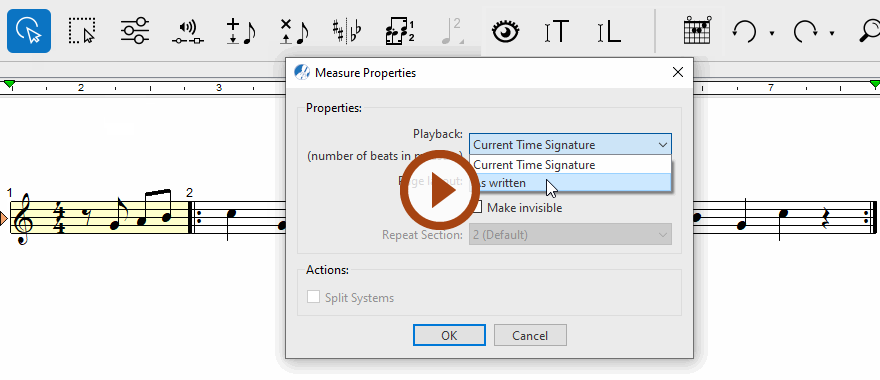Click the magnifier zoom icon
This screenshot has width=880, height=380.
click(x=870, y=31)
